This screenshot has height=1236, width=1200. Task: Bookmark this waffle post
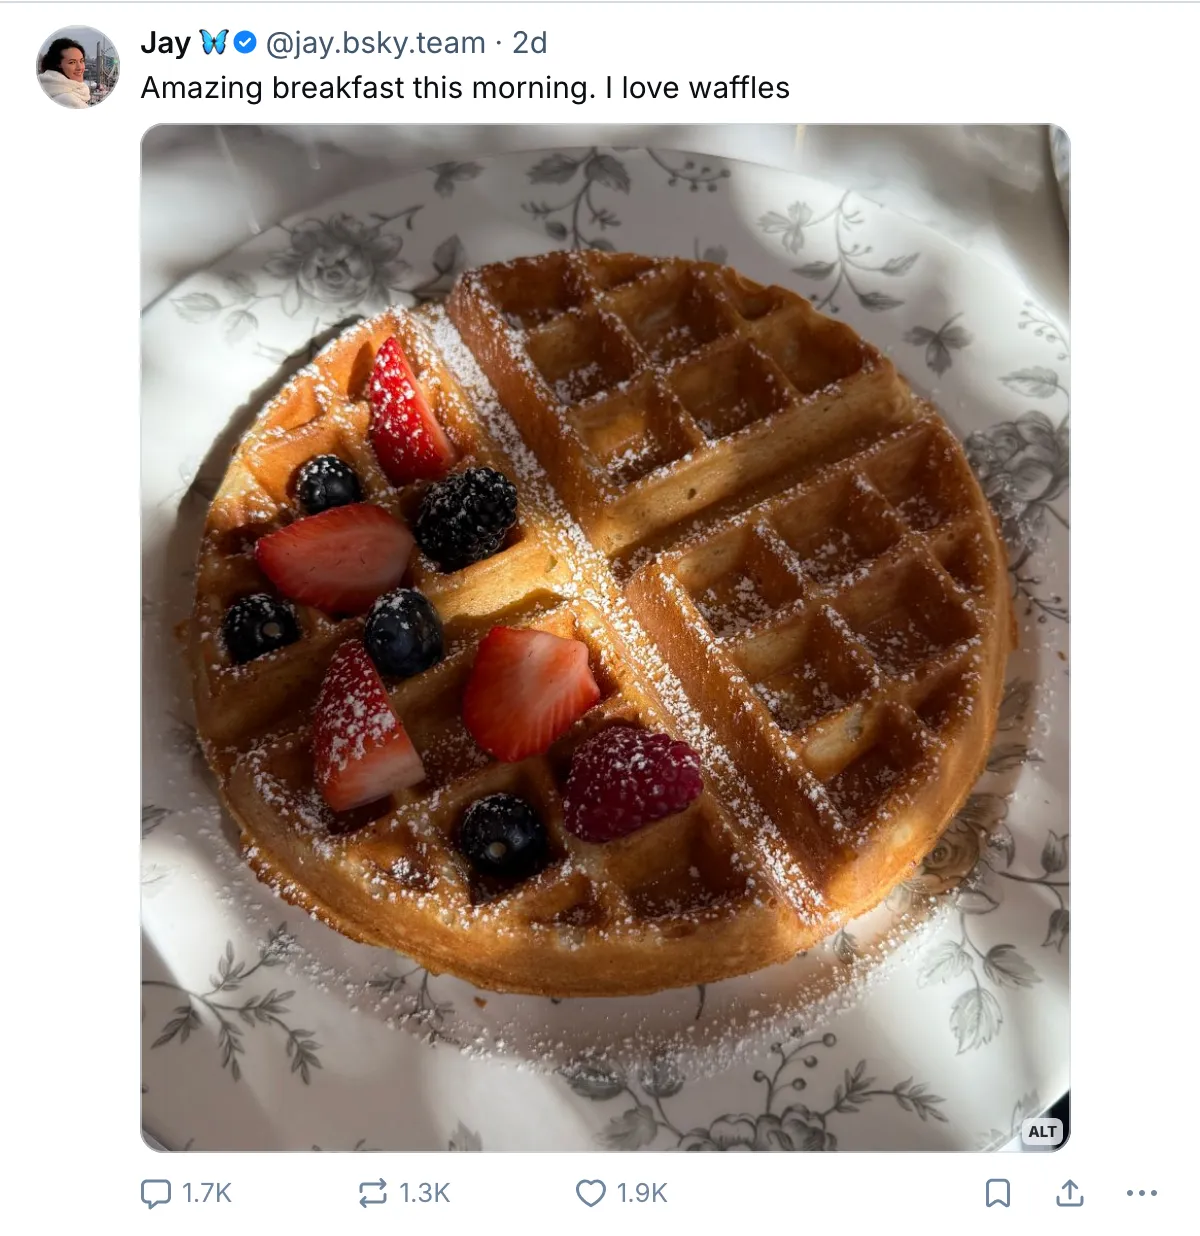click(x=998, y=1193)
